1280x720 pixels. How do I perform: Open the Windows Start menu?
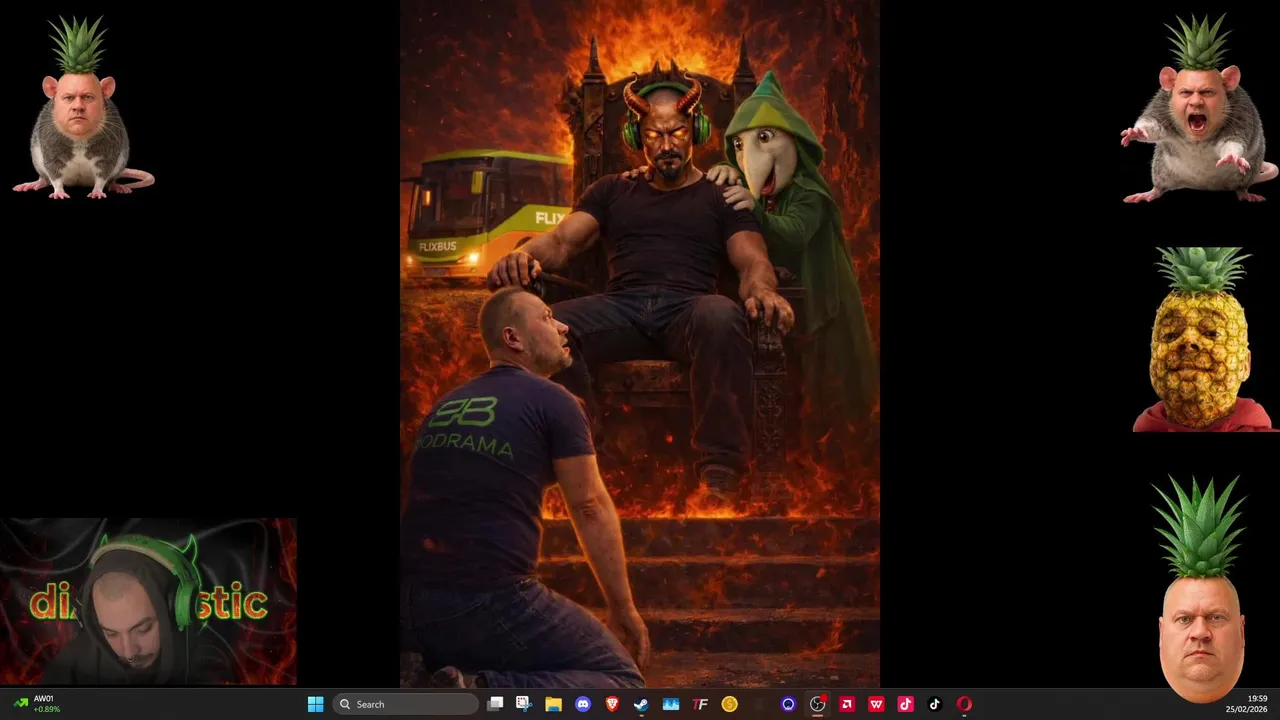315,704
